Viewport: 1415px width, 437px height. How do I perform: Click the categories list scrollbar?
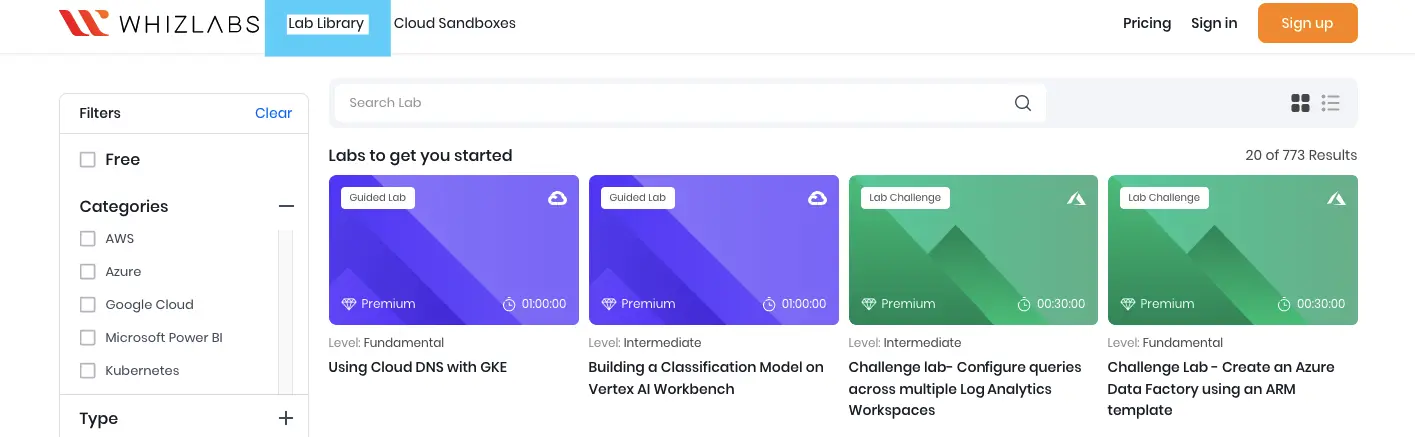(x=286, y=310)
